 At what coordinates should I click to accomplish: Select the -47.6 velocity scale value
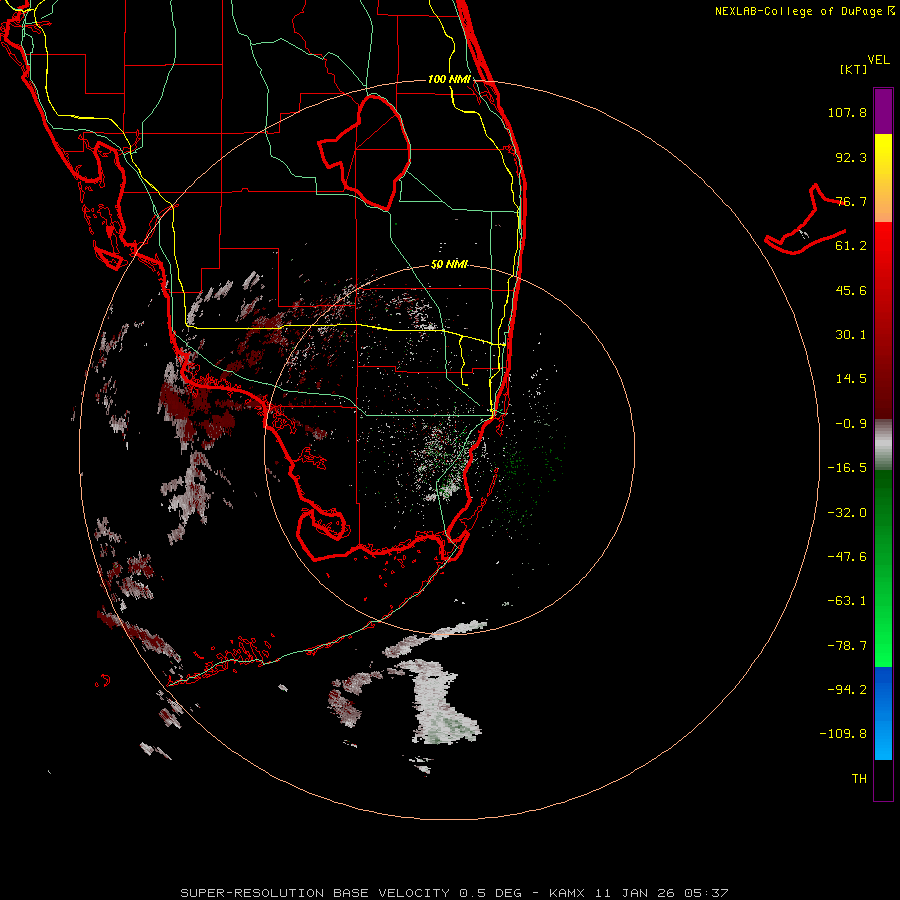[x=847, y=557]
